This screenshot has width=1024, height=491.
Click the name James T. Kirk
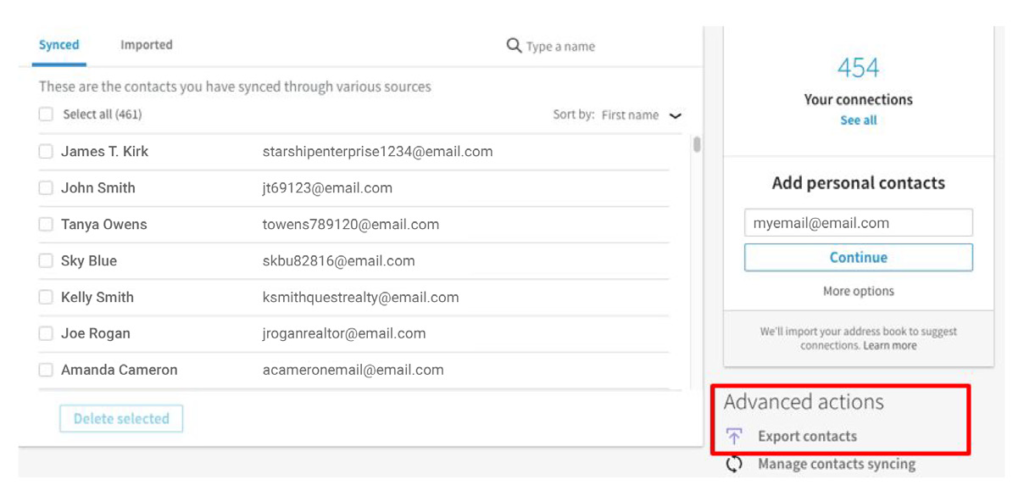[104, 151]
